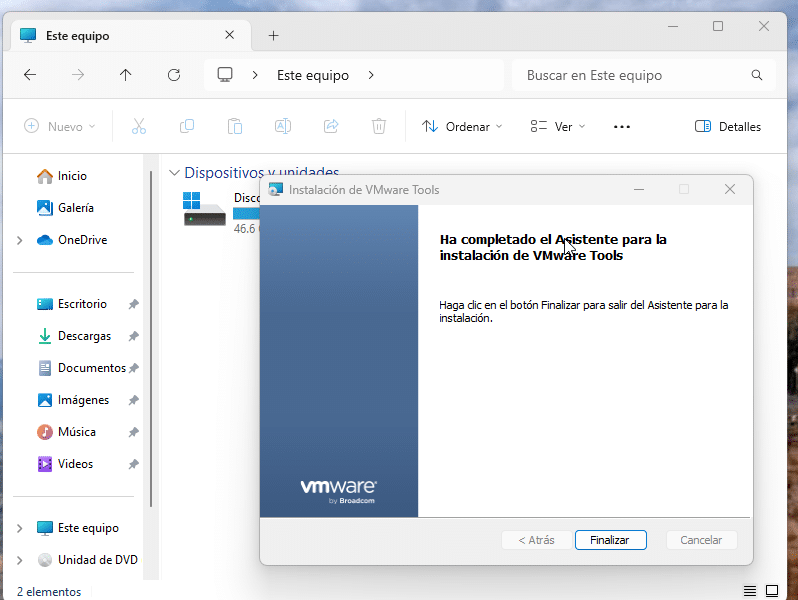Open Inicio in the sidebar
This screenshot has width=798, height=600.
[72, 176]
